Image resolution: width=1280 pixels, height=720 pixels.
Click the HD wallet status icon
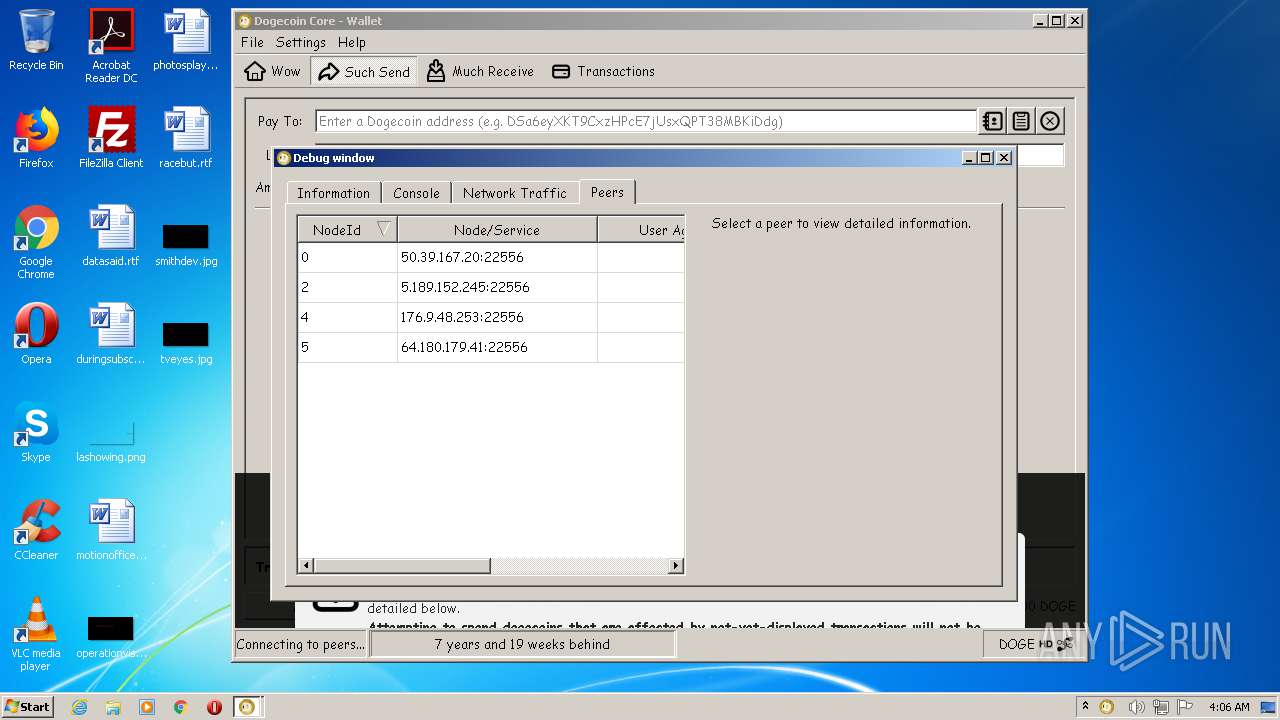[x=1046, y=644]
